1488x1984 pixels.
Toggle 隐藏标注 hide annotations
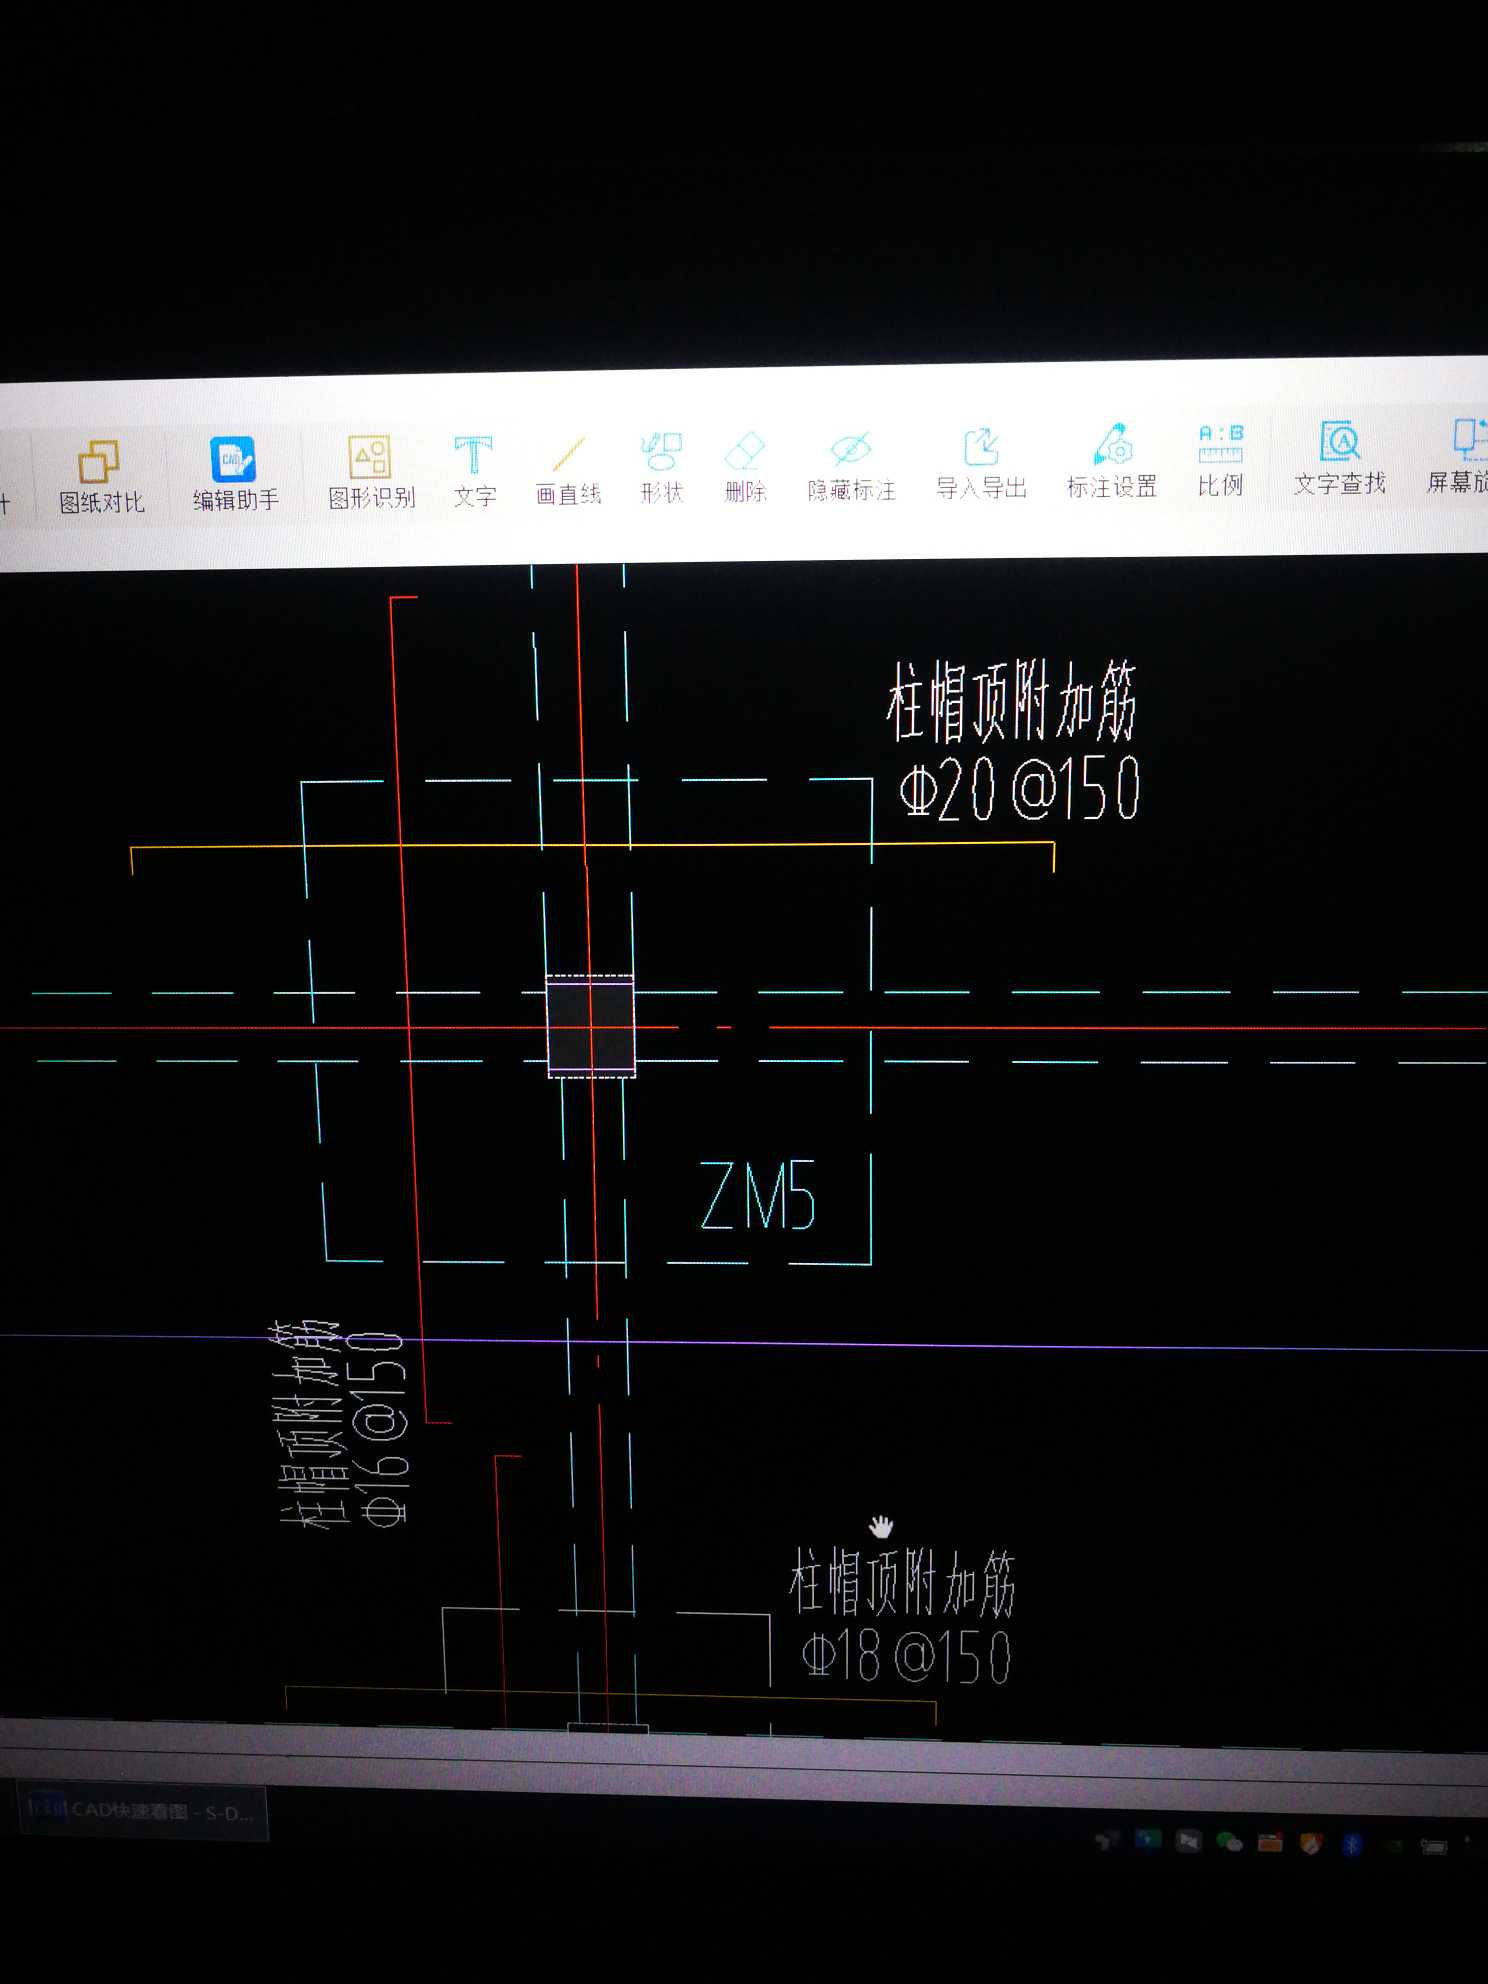click(x=851, y=466)
